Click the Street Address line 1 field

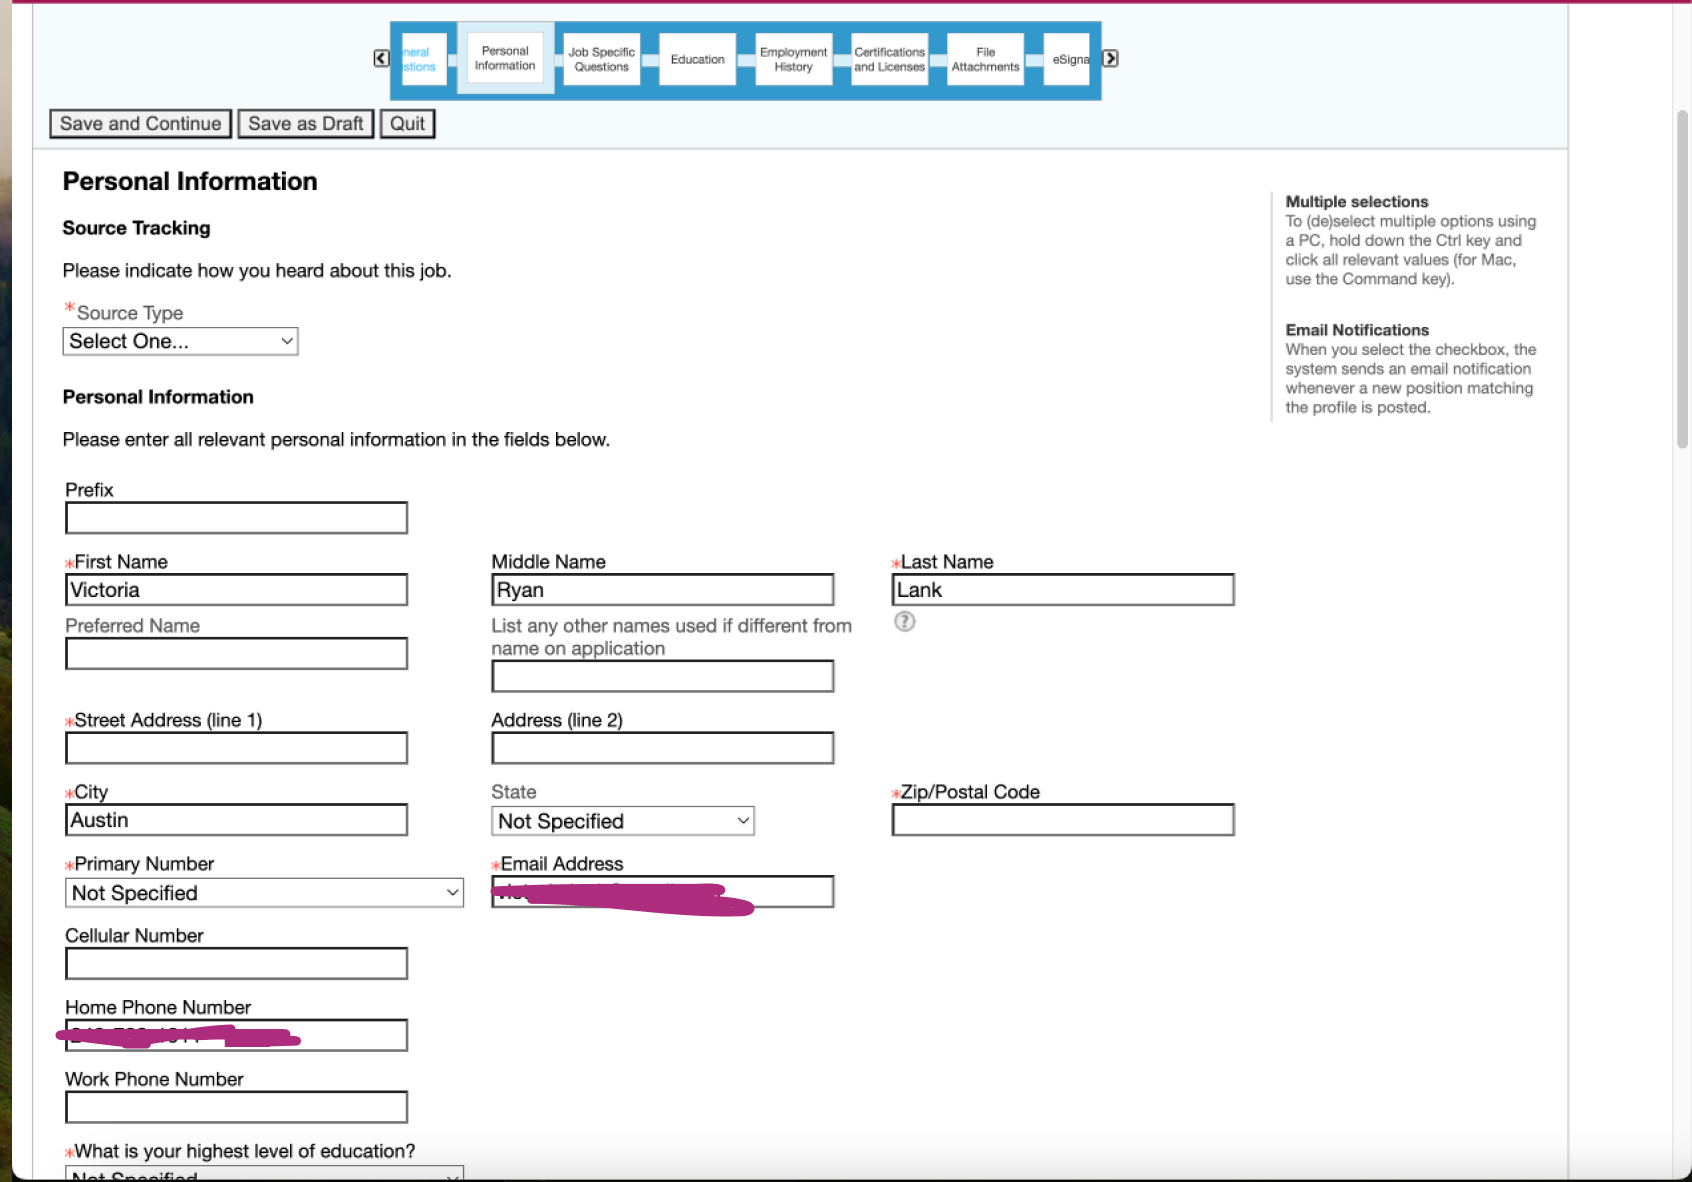(236, 748)
